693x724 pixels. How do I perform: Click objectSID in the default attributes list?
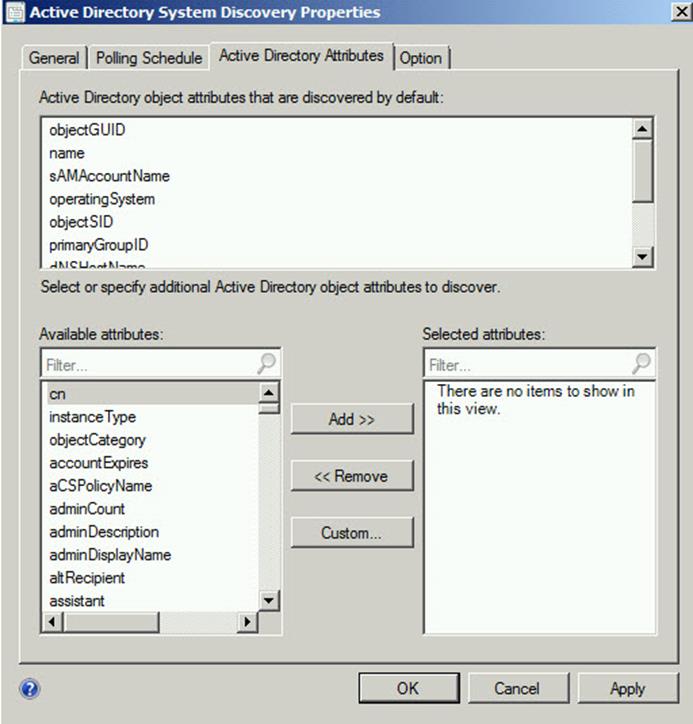coord(81,222)
